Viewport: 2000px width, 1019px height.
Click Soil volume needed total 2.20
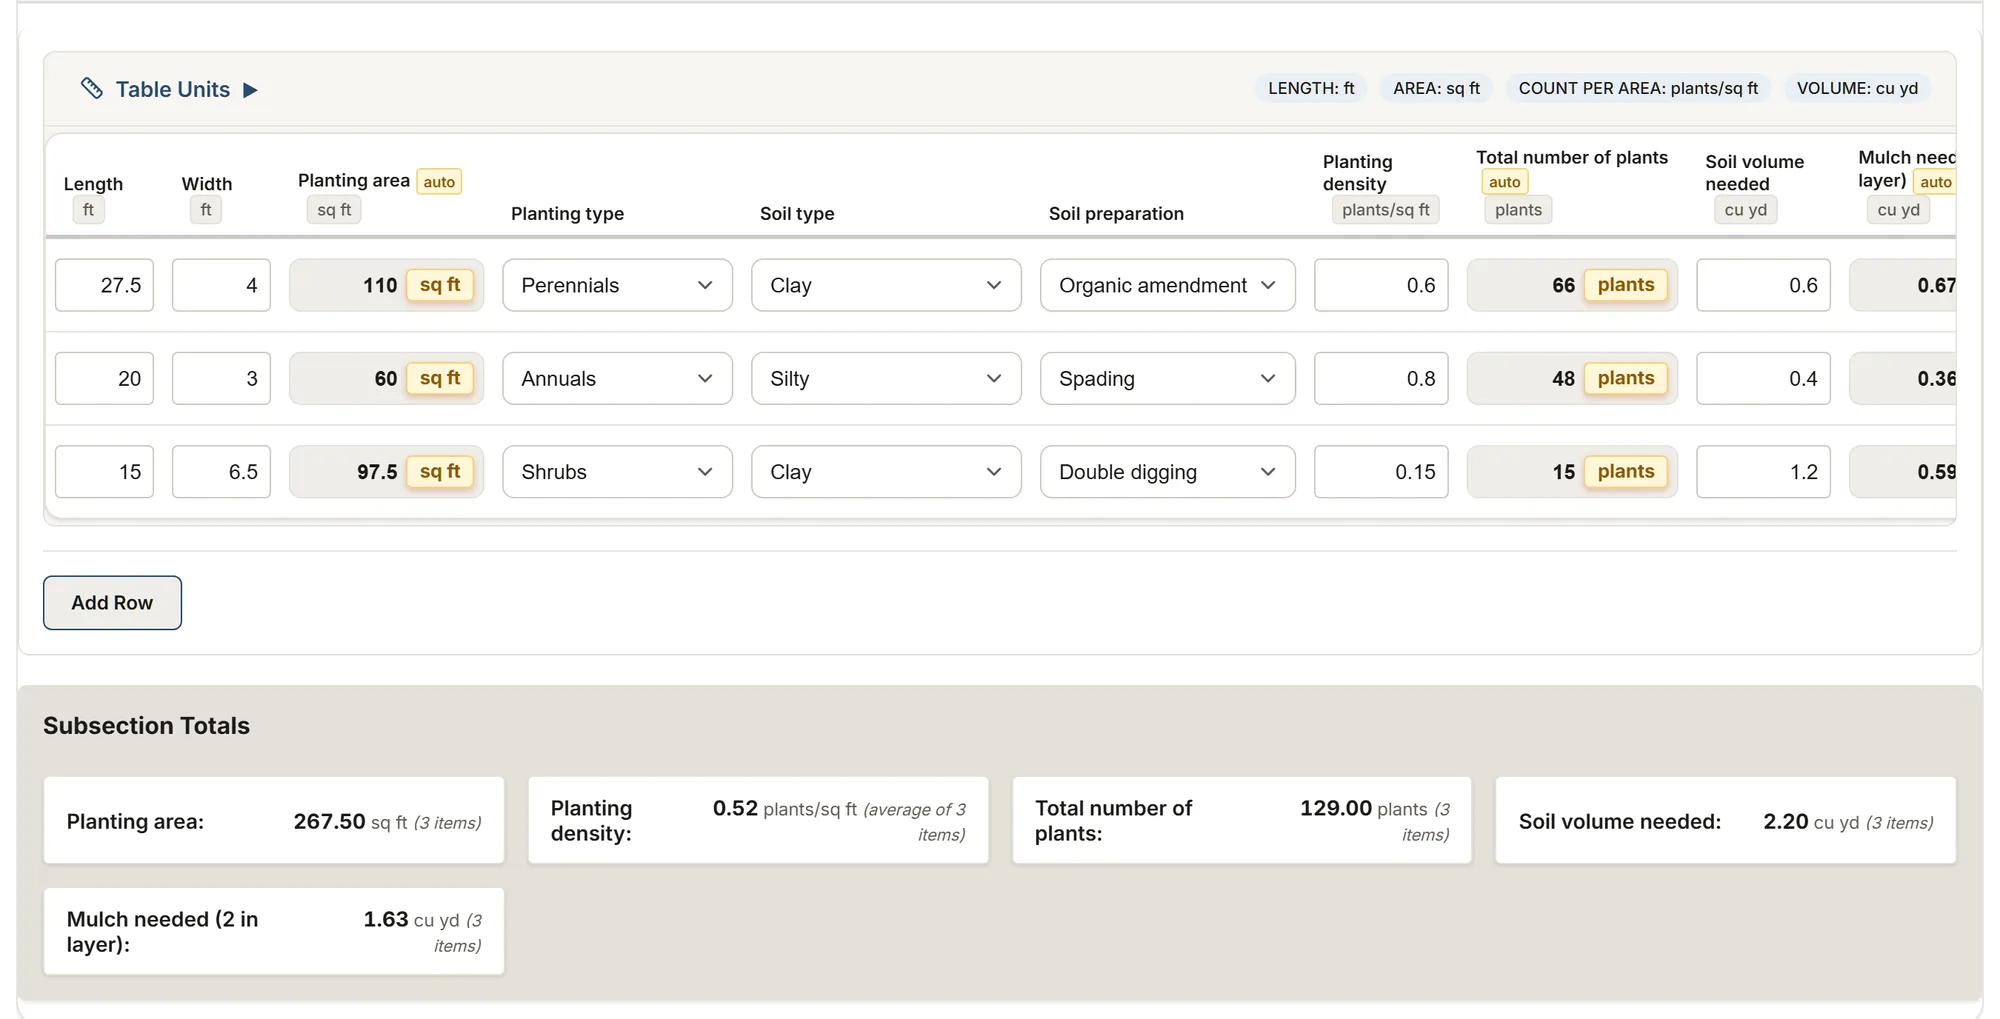pyautogui.click(x=1786, y=821)
